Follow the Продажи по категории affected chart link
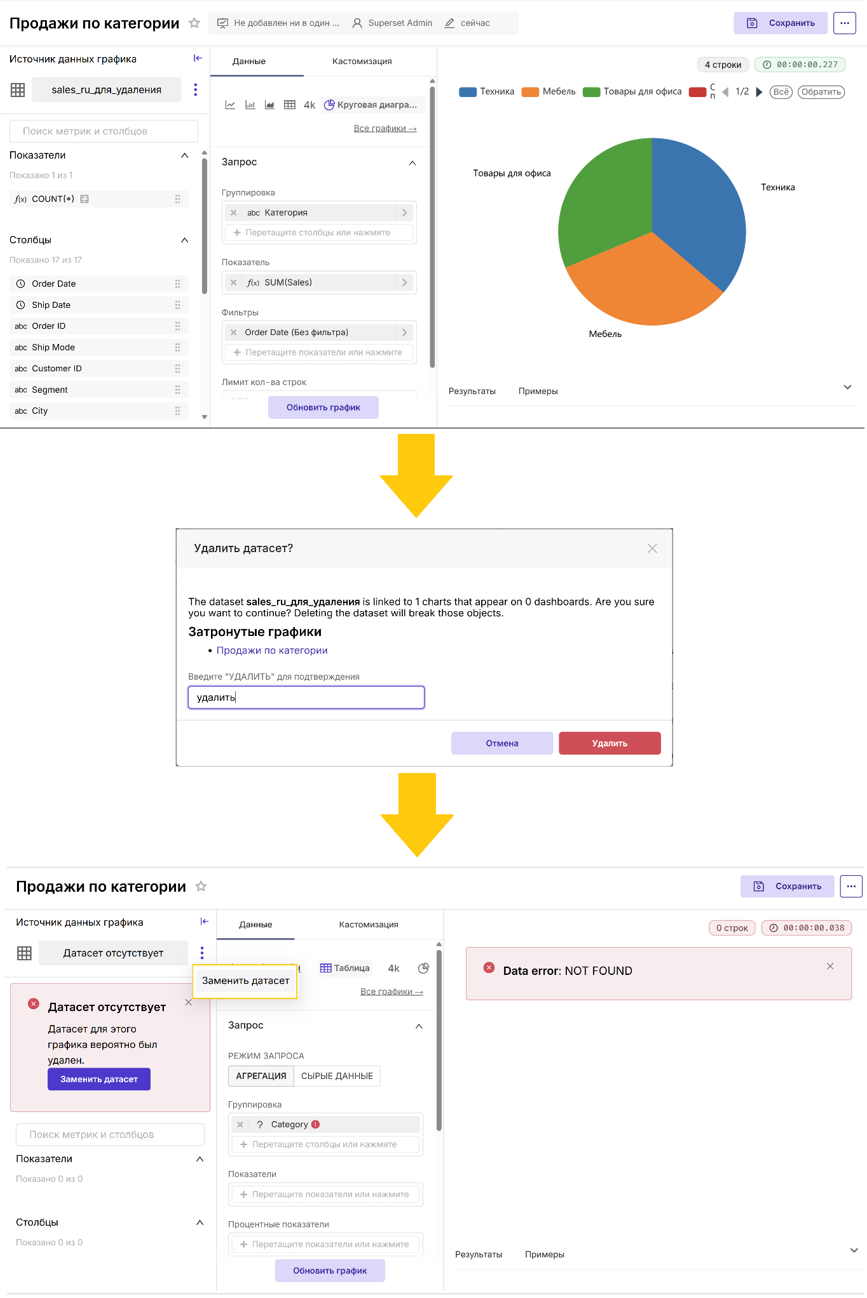The width and height of the screenshot is (867, 1298). pyautogui.click(x=272, y=650)
